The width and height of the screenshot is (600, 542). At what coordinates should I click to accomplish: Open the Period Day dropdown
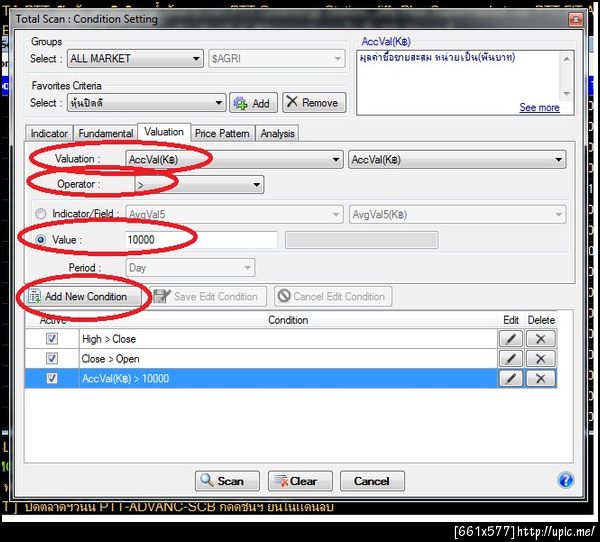point(190,268)
